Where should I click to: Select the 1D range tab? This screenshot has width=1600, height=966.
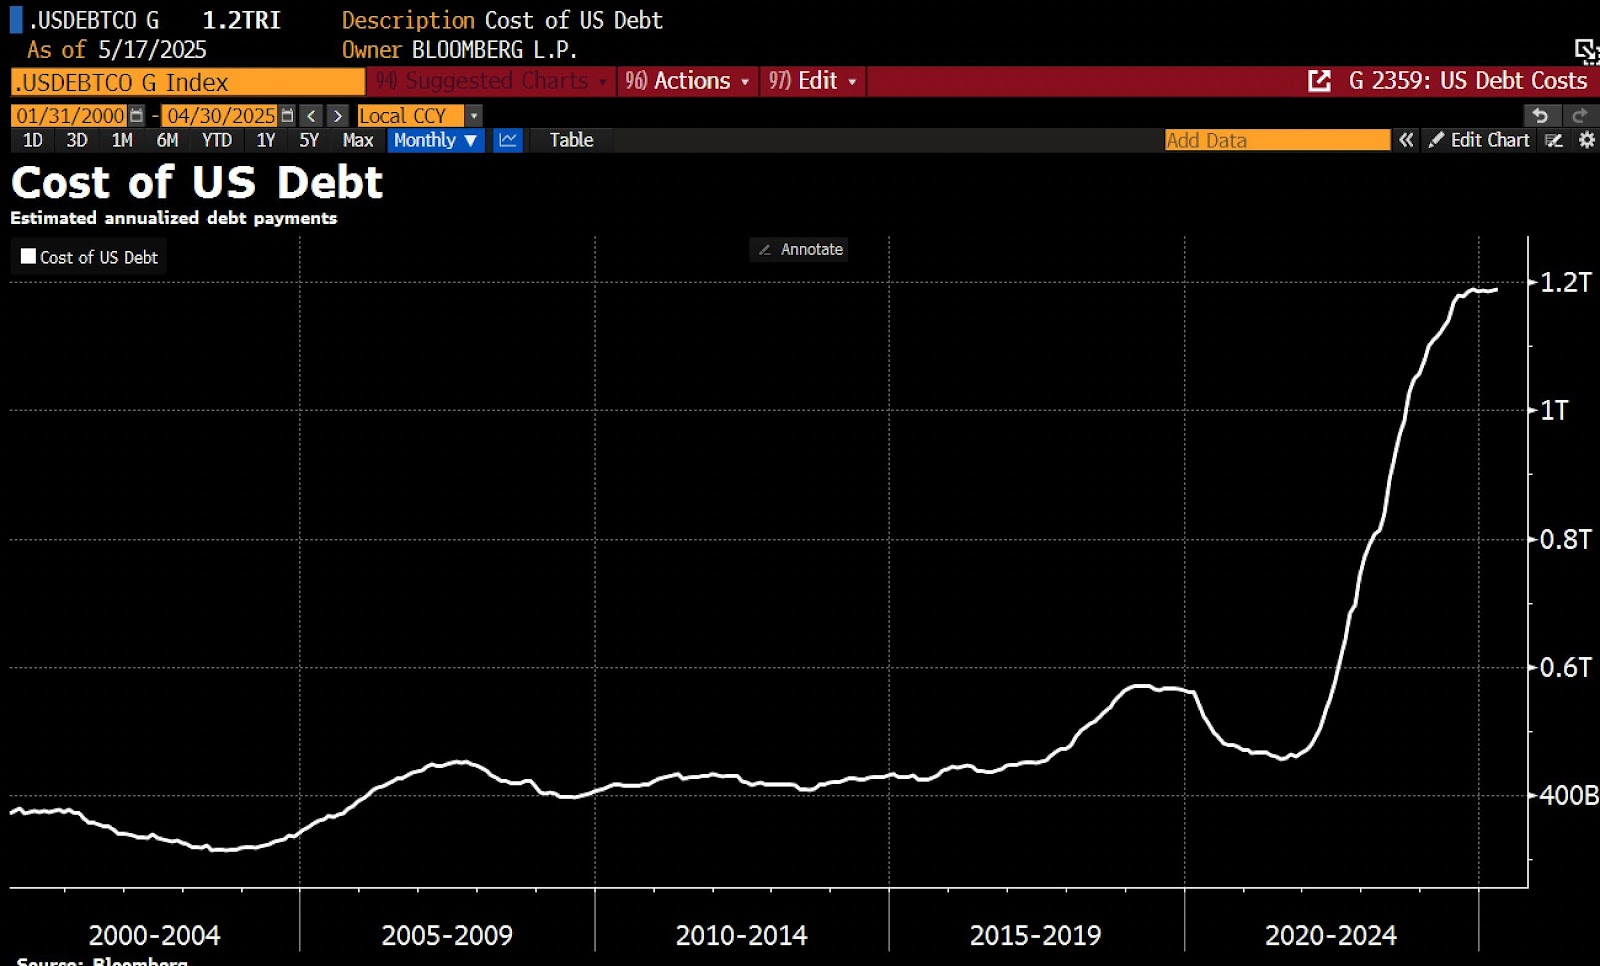point(33,140)
